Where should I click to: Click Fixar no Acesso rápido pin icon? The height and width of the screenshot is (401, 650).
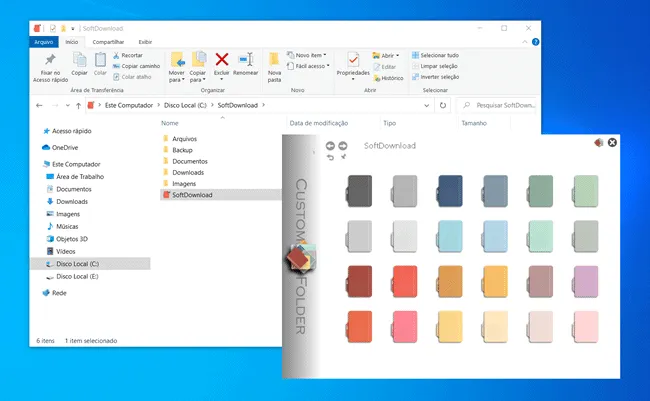click(x=50, y=60)
